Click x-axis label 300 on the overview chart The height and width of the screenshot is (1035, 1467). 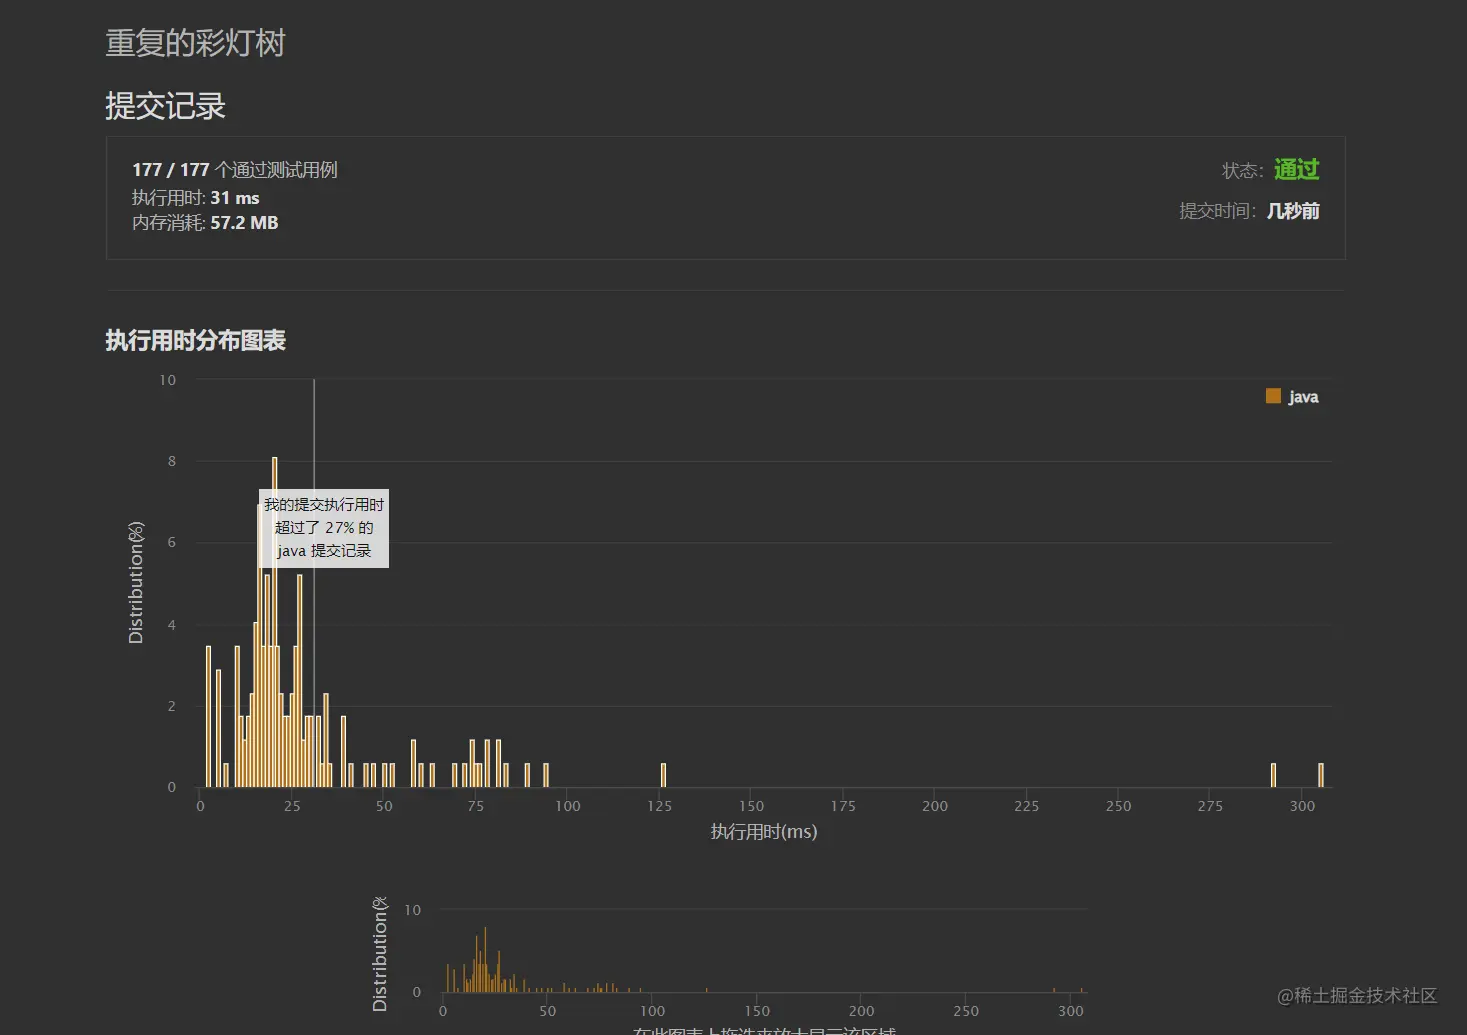point(1071,1011)
